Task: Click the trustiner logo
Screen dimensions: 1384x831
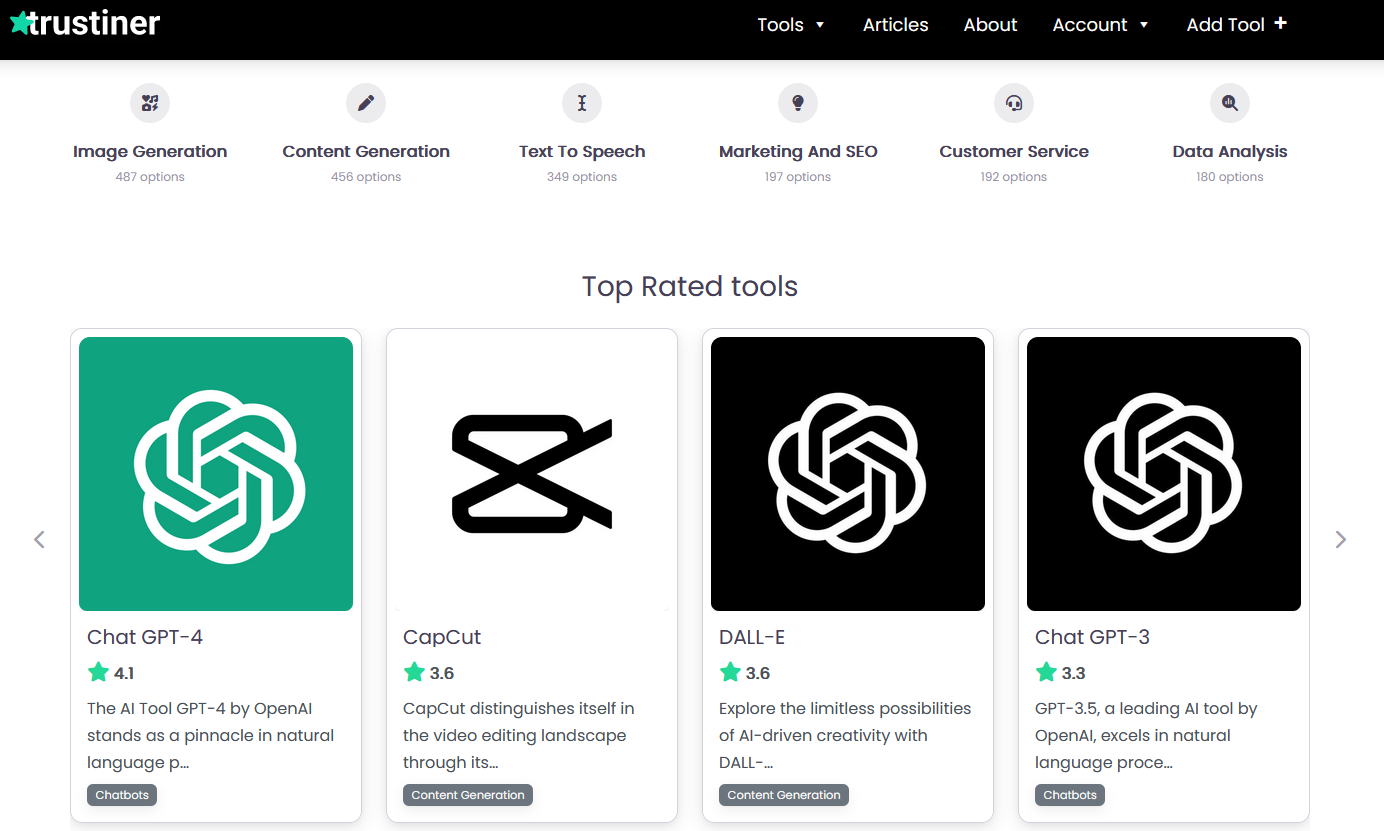Action: [x=85, y=23]
